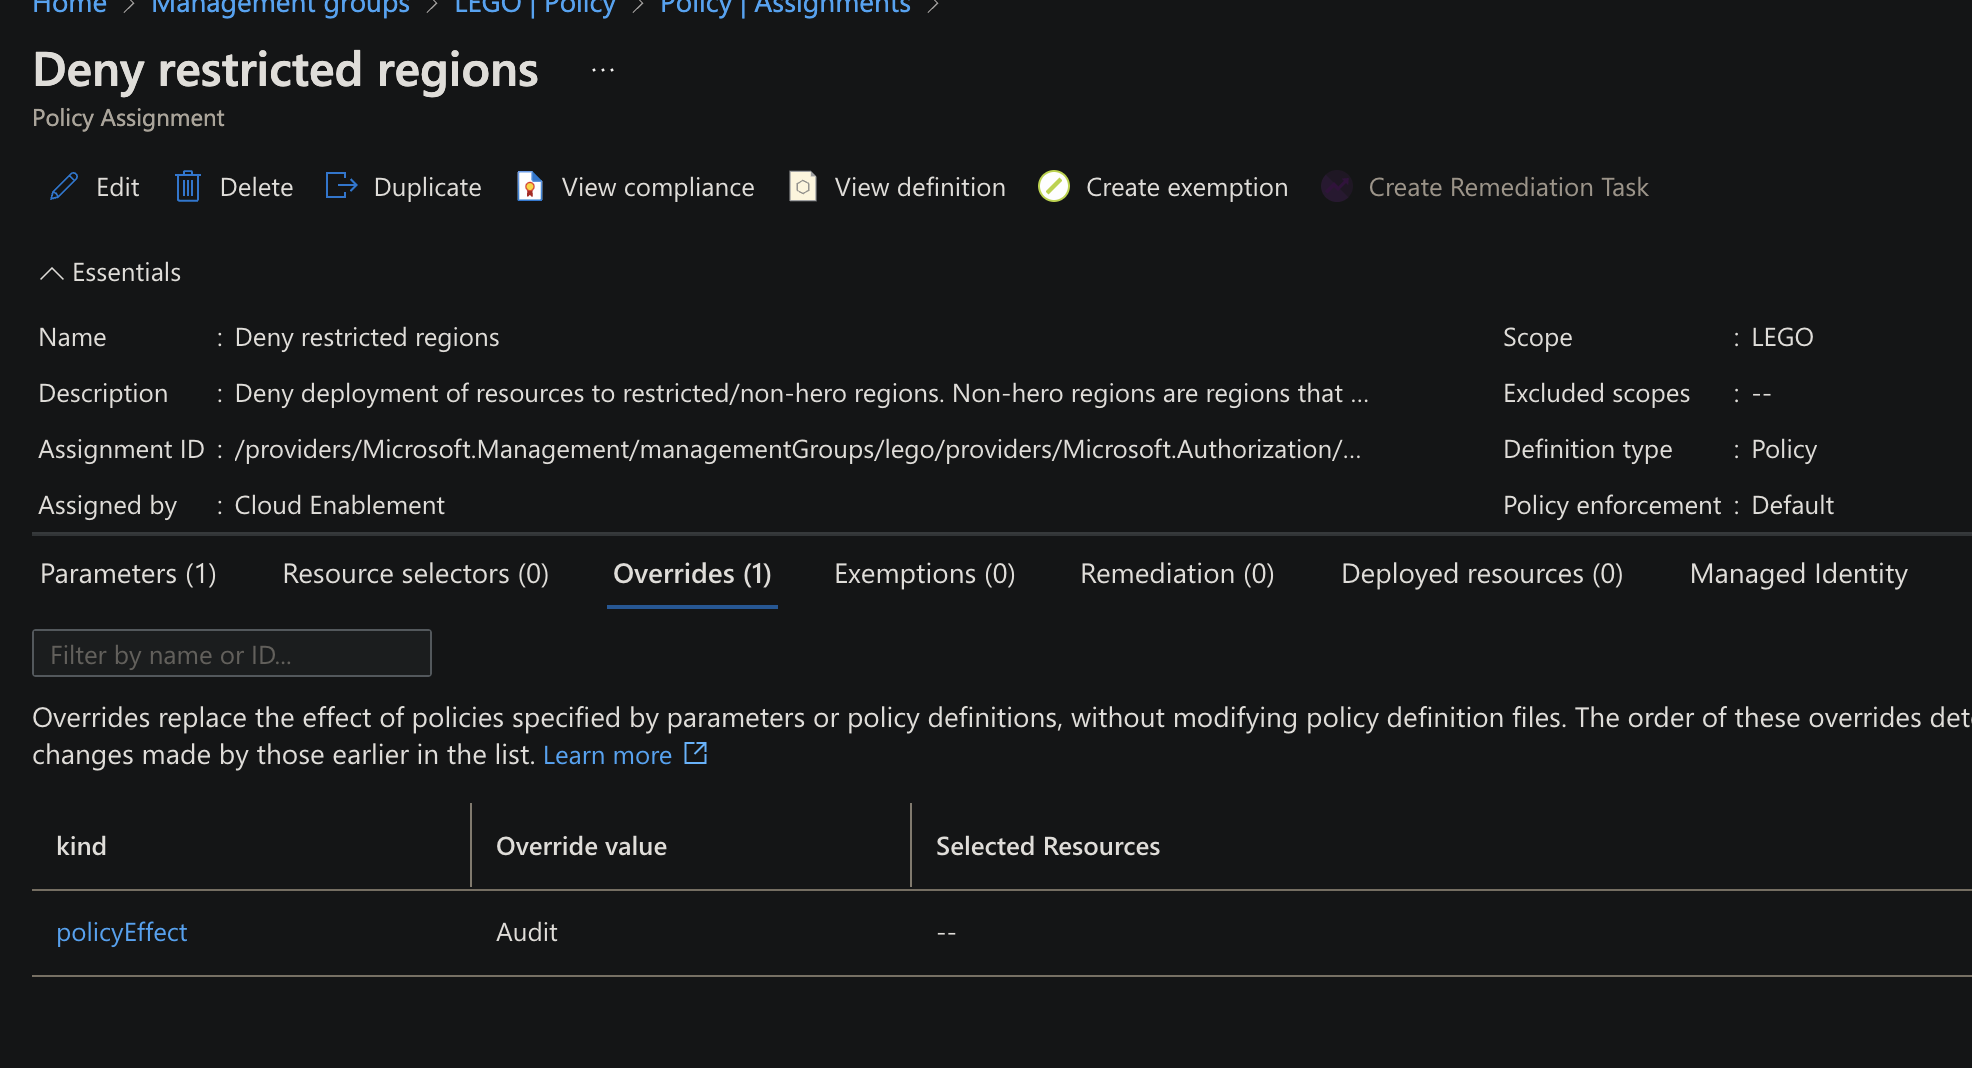Click the Duplicate assignment icon
This screenshot has height=1068, width=1972.
point(340,187)
